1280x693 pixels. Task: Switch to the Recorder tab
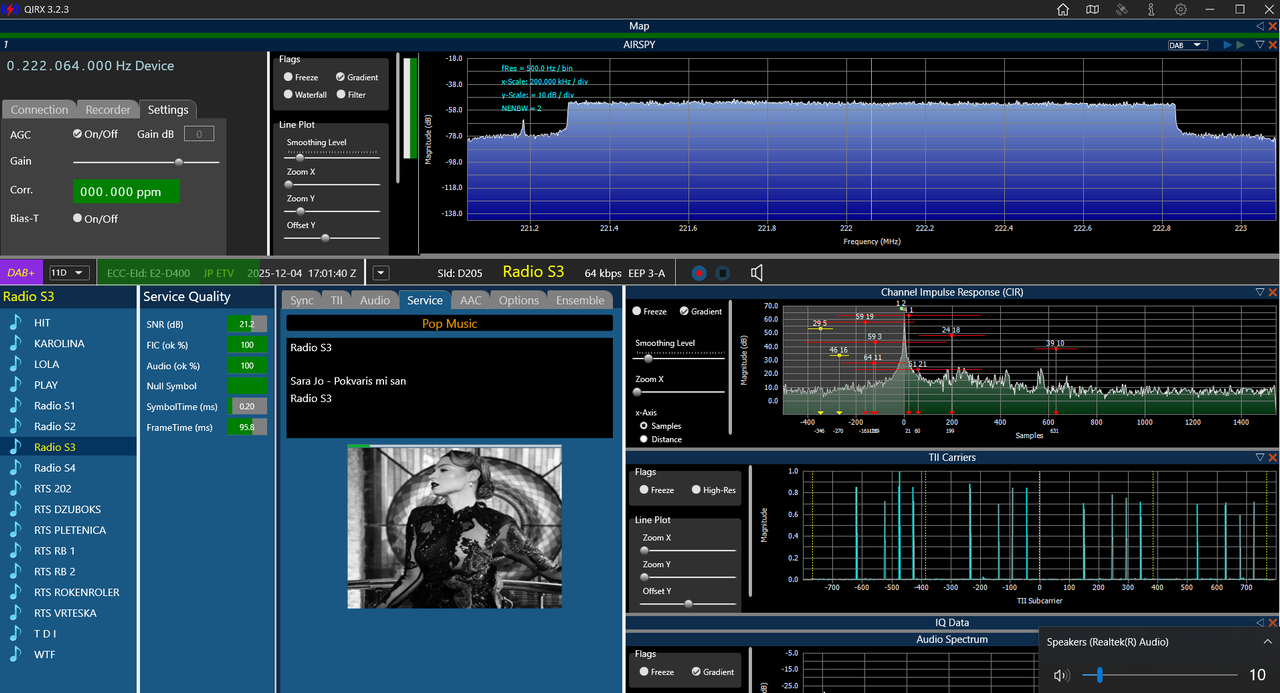click(x=108, y=110)
